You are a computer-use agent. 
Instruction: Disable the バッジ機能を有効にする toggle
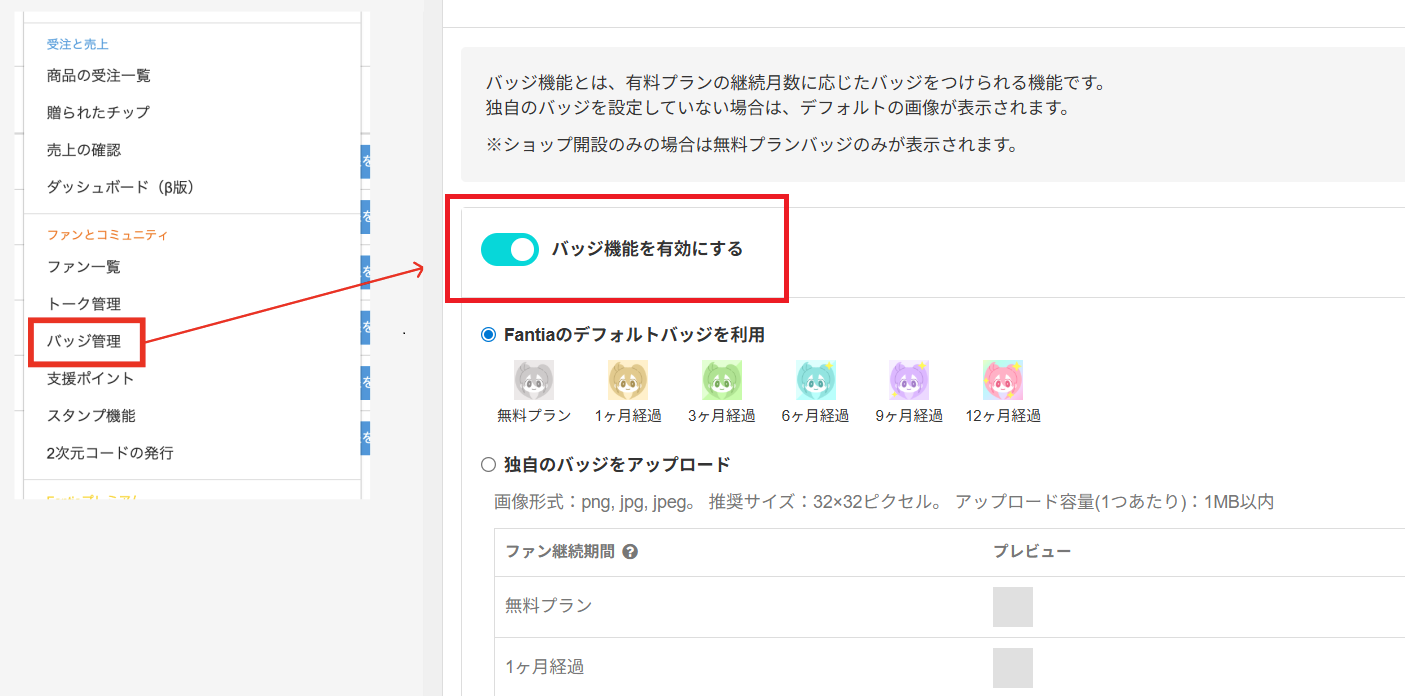[509, 250]
